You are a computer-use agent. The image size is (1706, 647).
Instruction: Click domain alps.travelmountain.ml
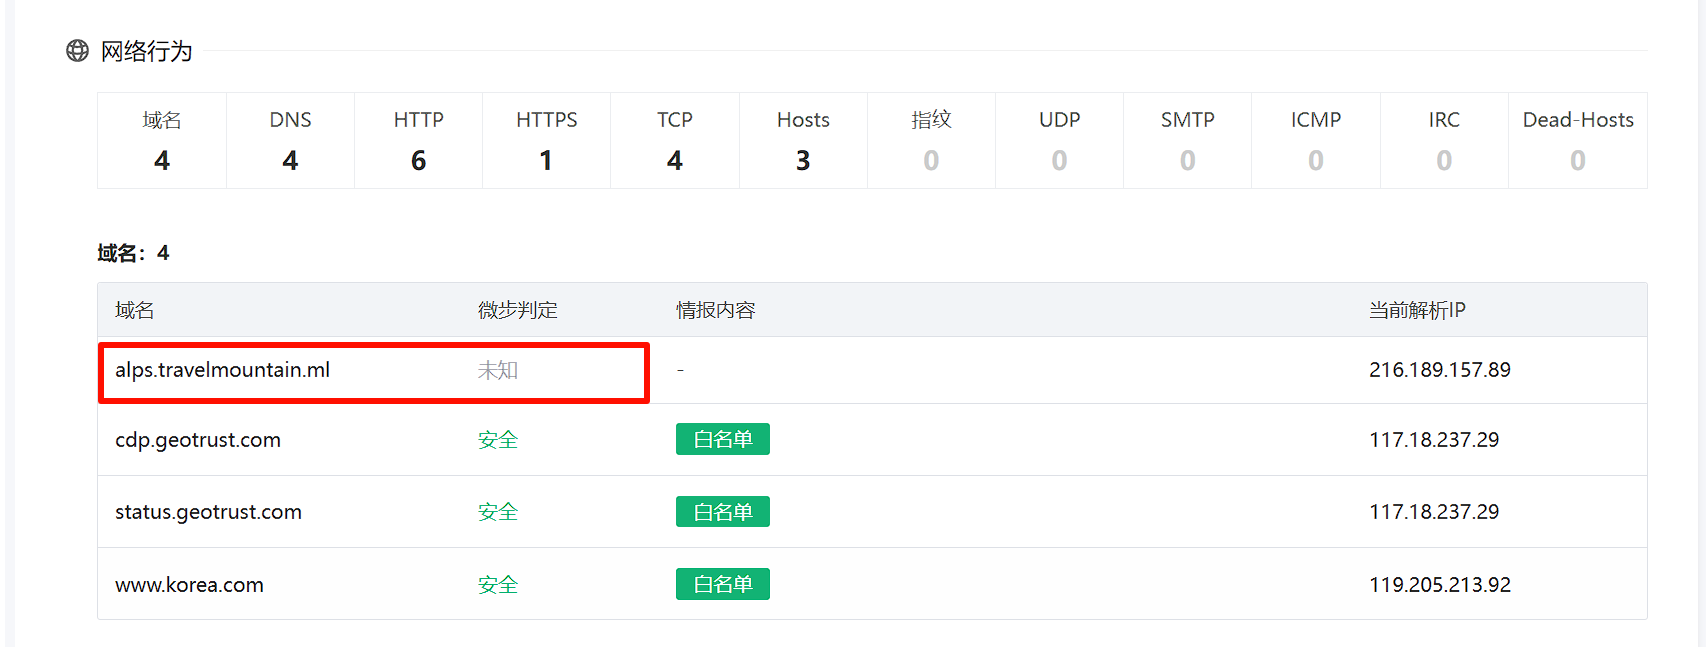point(222,370)
